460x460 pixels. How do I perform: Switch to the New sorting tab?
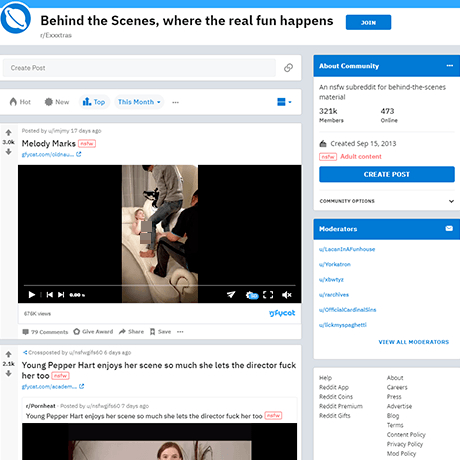57,102
